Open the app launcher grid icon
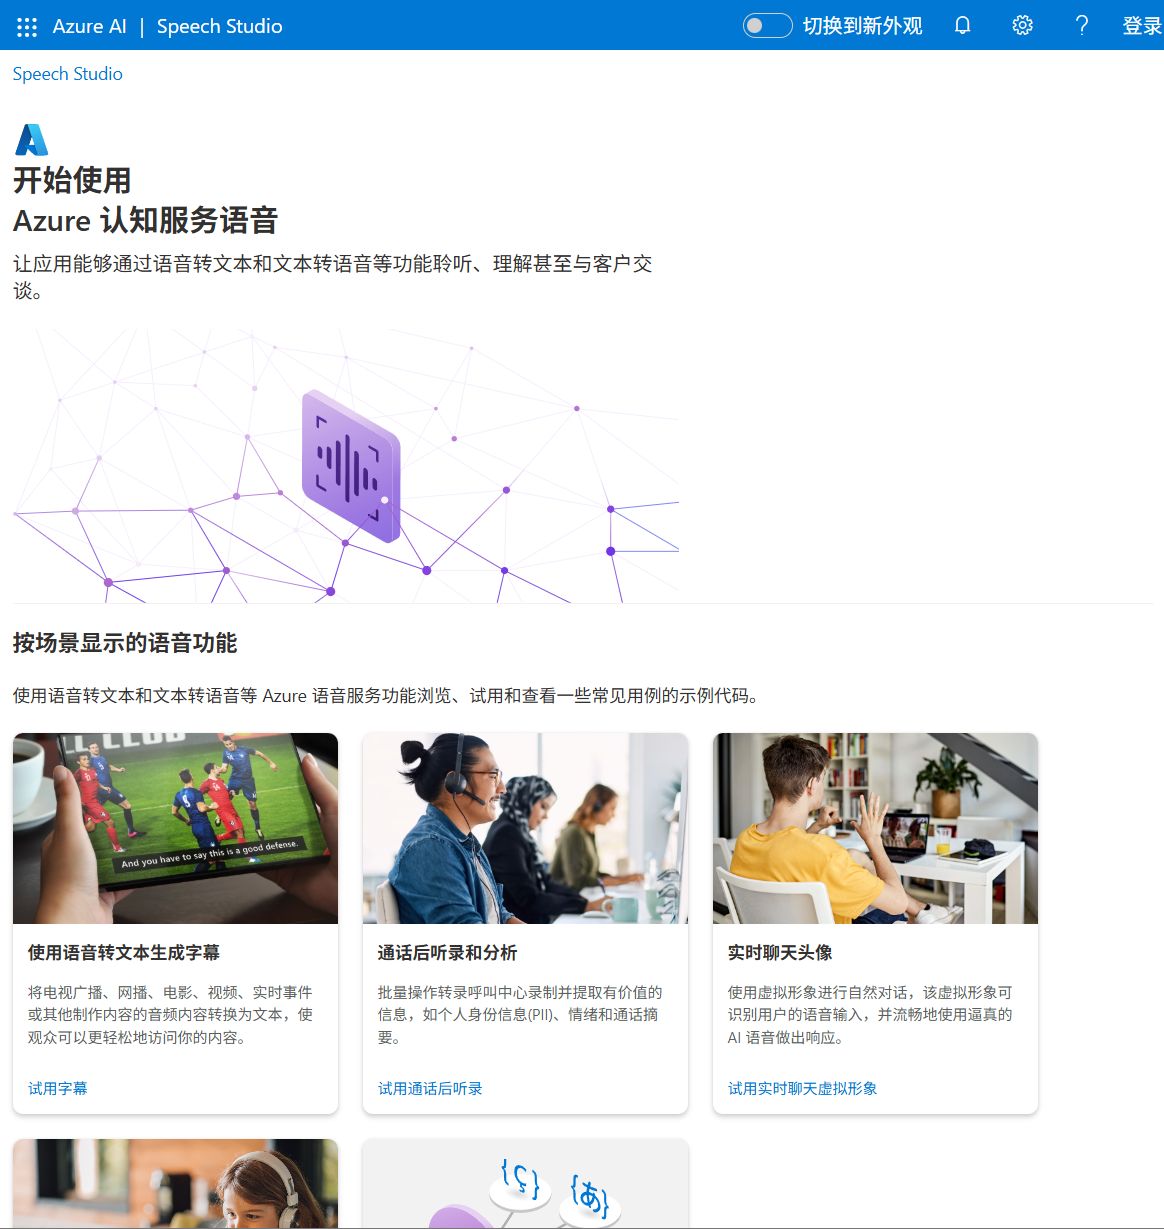The image size is (1164, 1229). coord(27,27)
